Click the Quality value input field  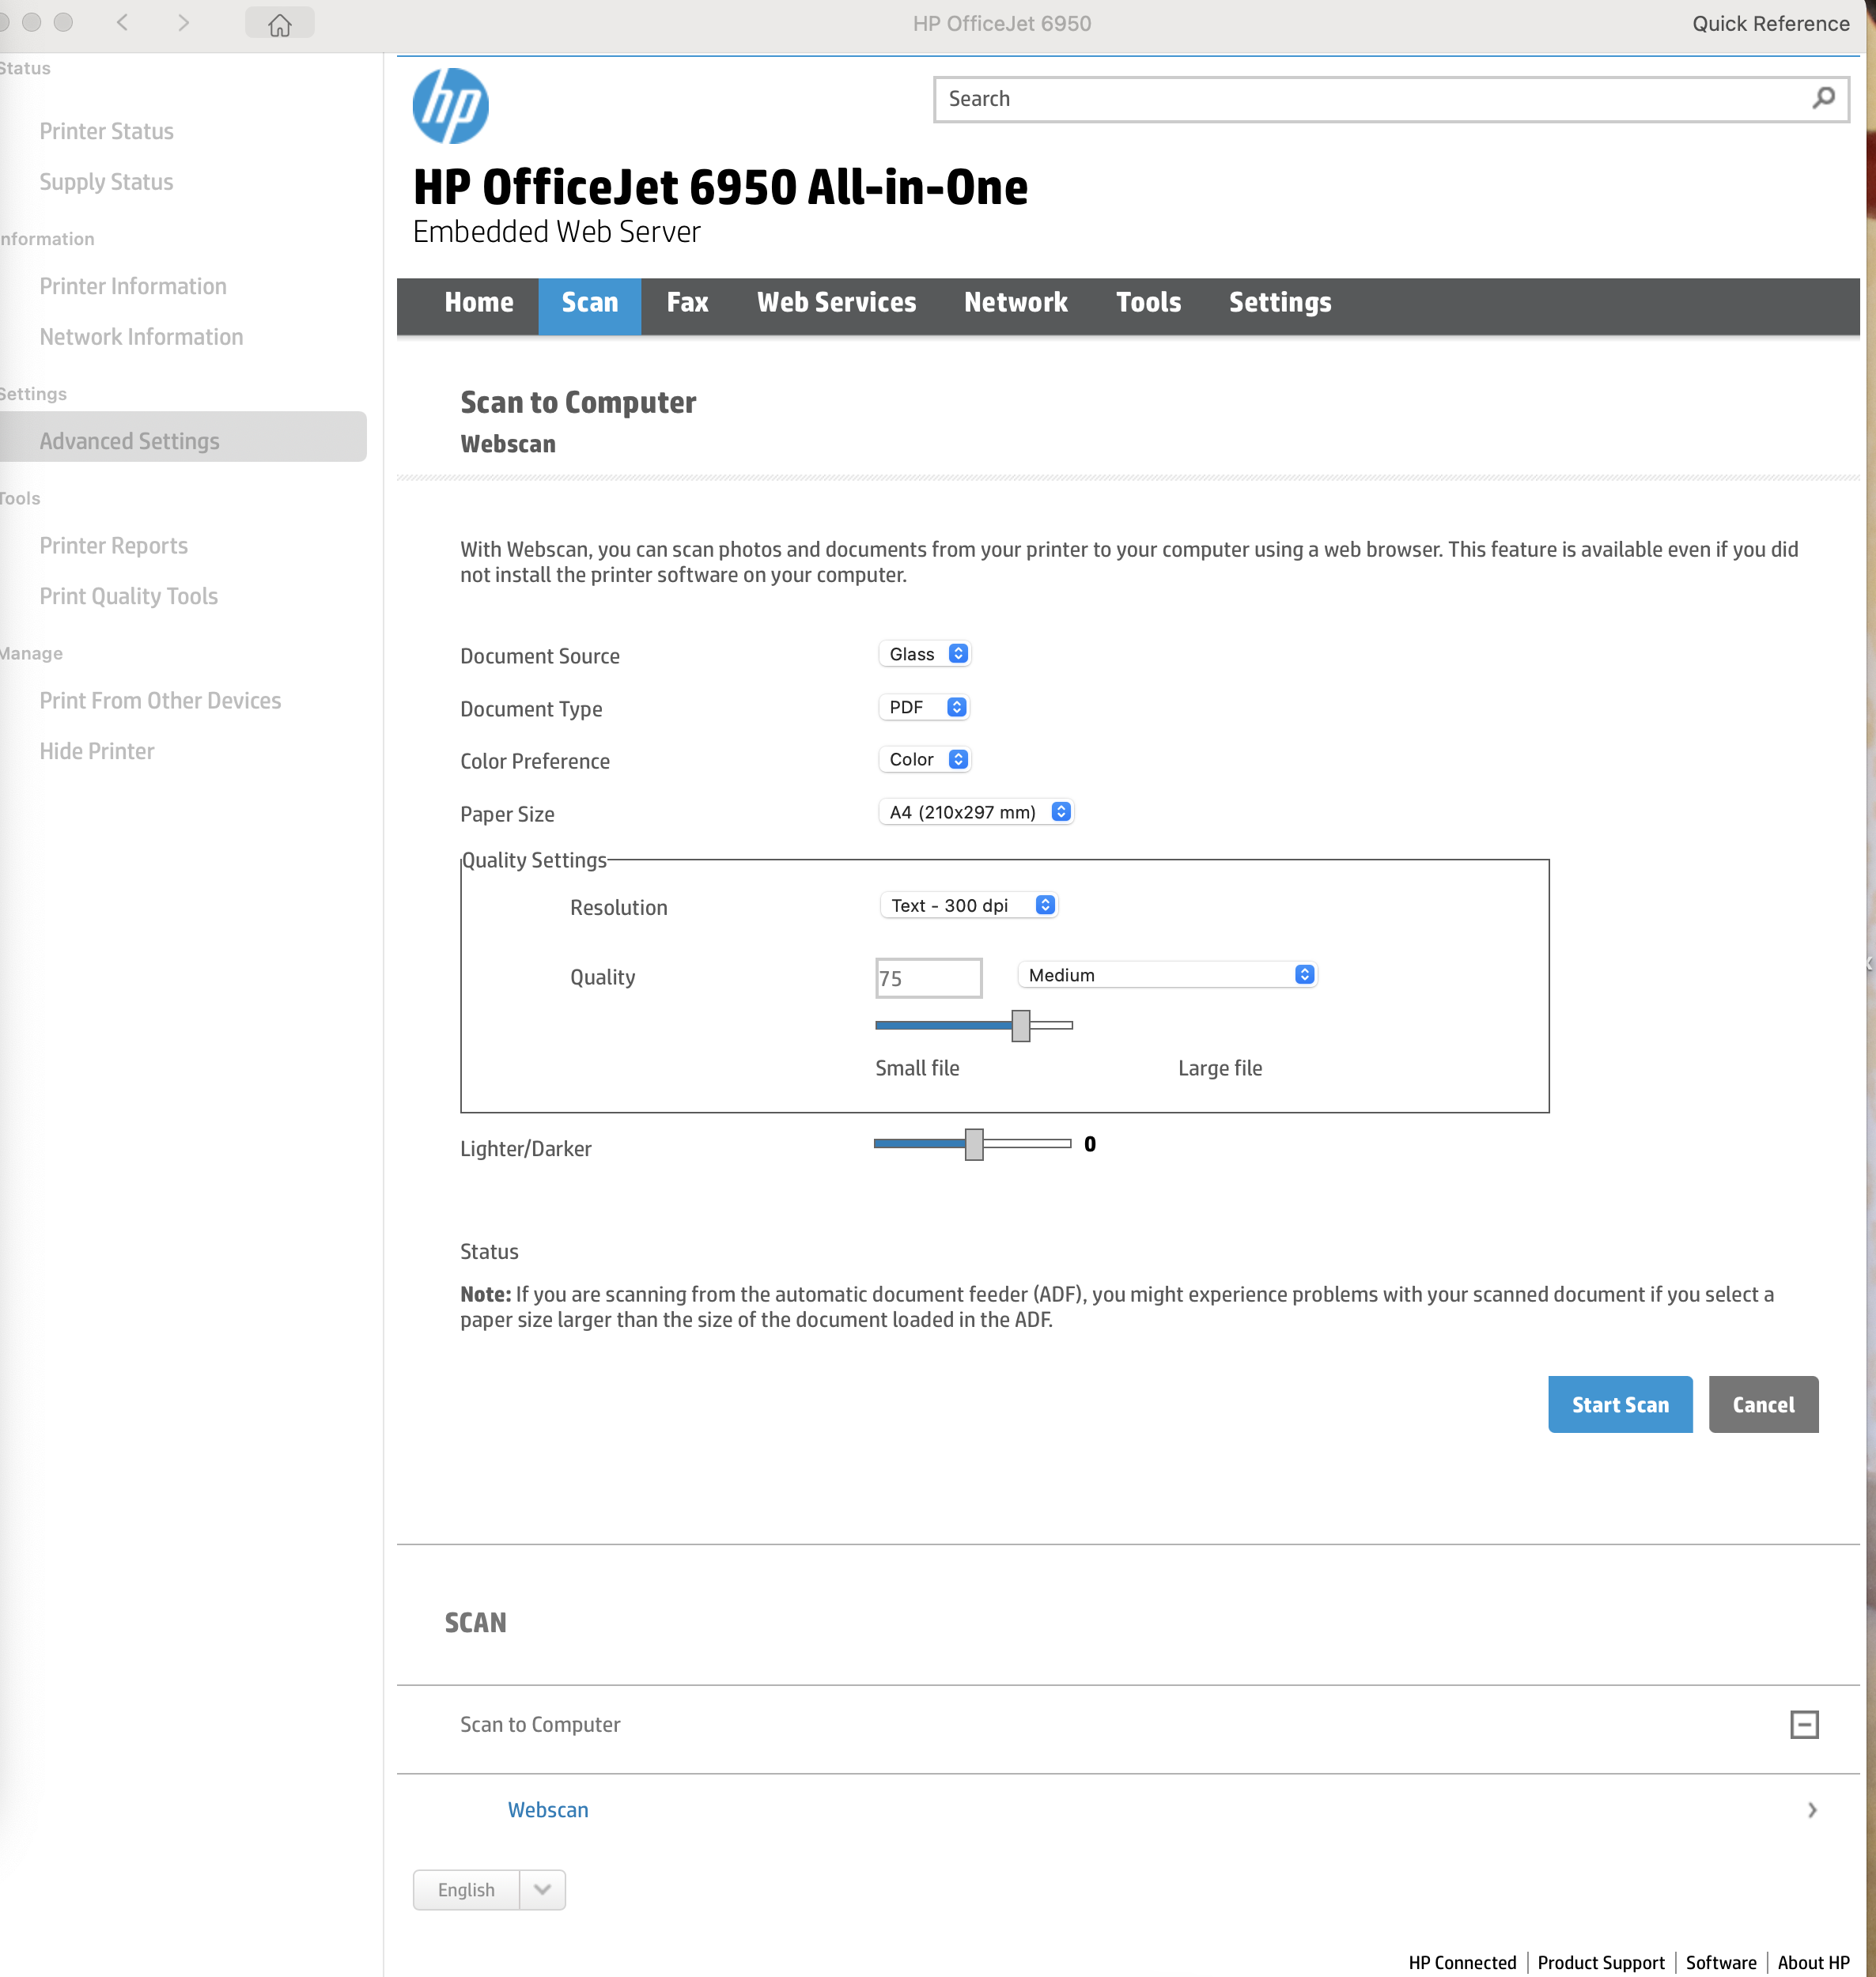tap(928, 977)
